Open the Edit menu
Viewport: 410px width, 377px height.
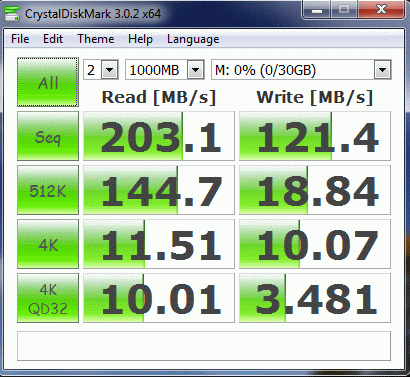[53, 39]
